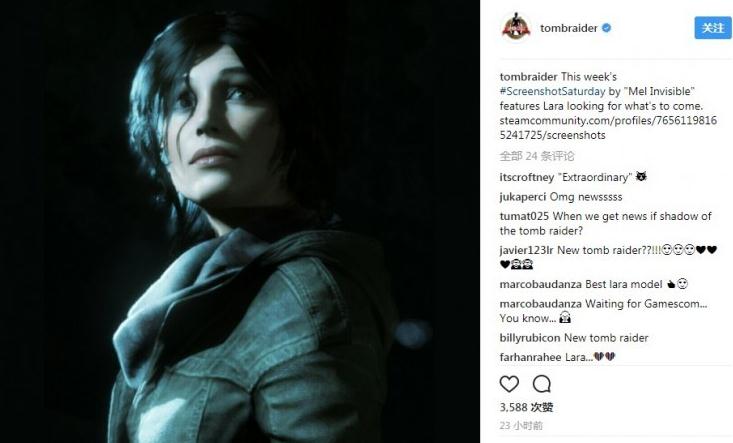Click the Lara Croft screenshot image
The width and height of the screenshot is (733, 443).
pyautogui.click(x=240, y=222)
